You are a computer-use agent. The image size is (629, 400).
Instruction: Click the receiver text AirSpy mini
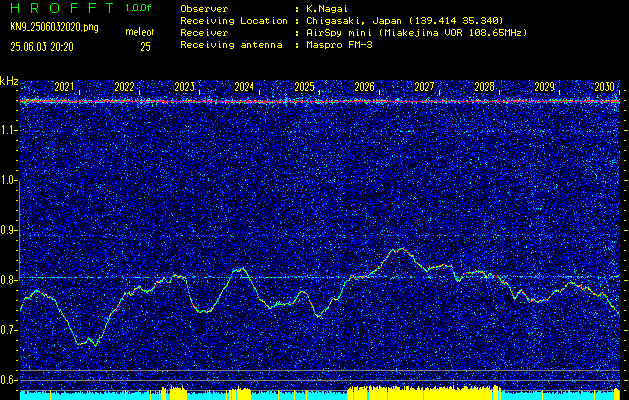click(338, 32)
